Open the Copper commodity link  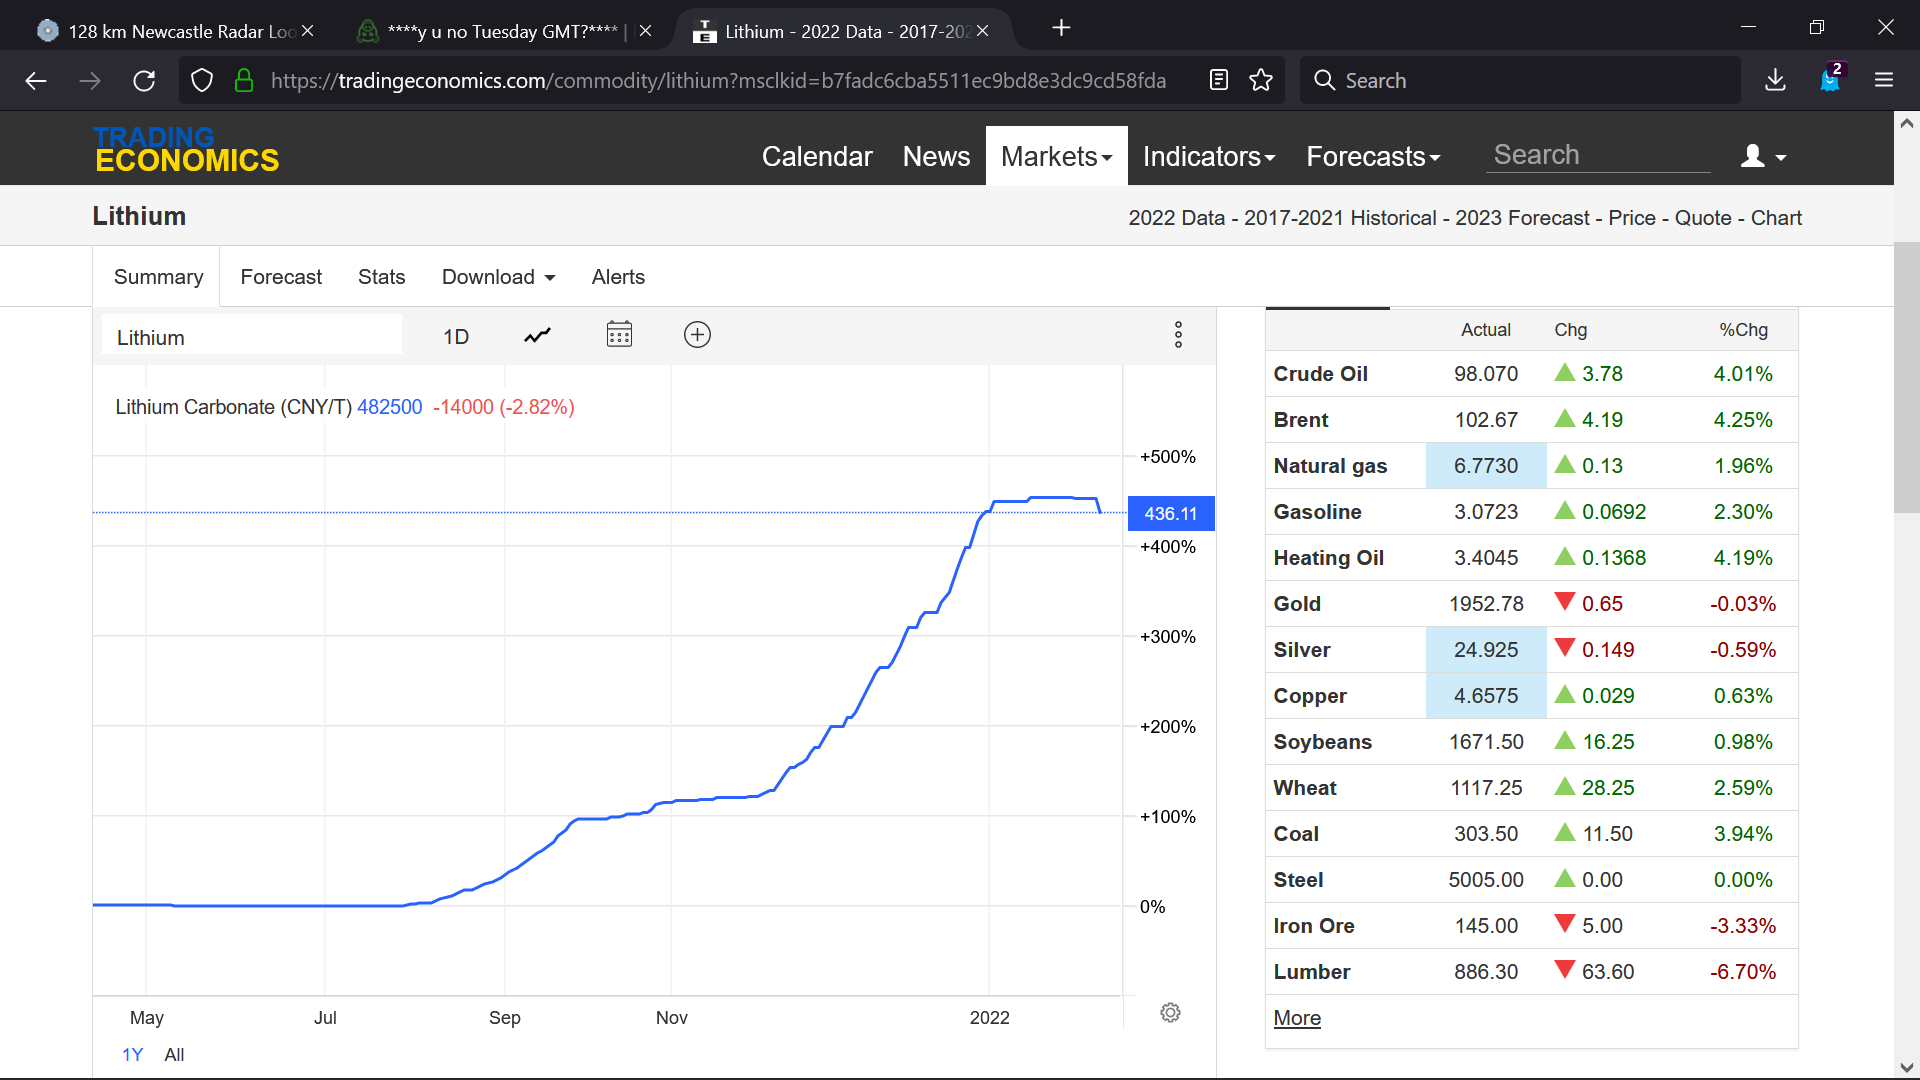pyautogui.click(x=1310, y=696)
